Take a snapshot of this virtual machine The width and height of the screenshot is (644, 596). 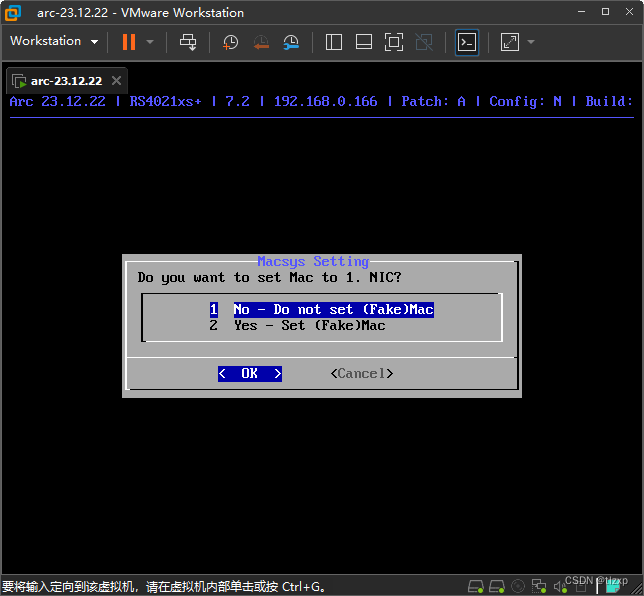click(x=230, y=42)
